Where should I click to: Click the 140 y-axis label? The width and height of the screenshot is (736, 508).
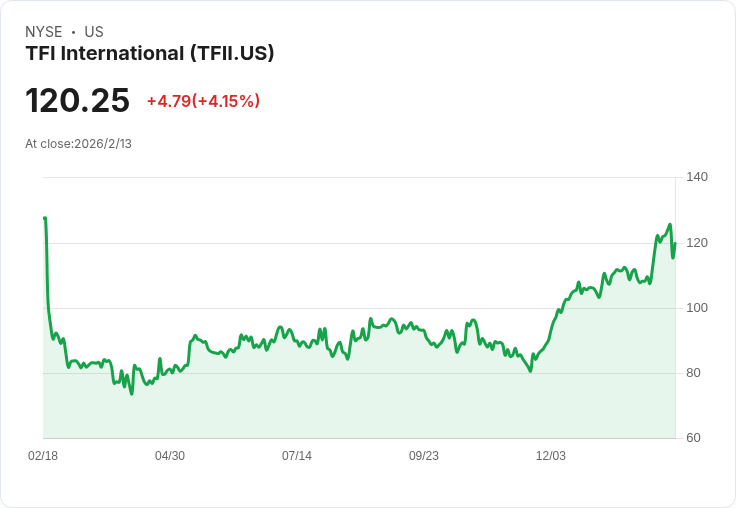696,177
